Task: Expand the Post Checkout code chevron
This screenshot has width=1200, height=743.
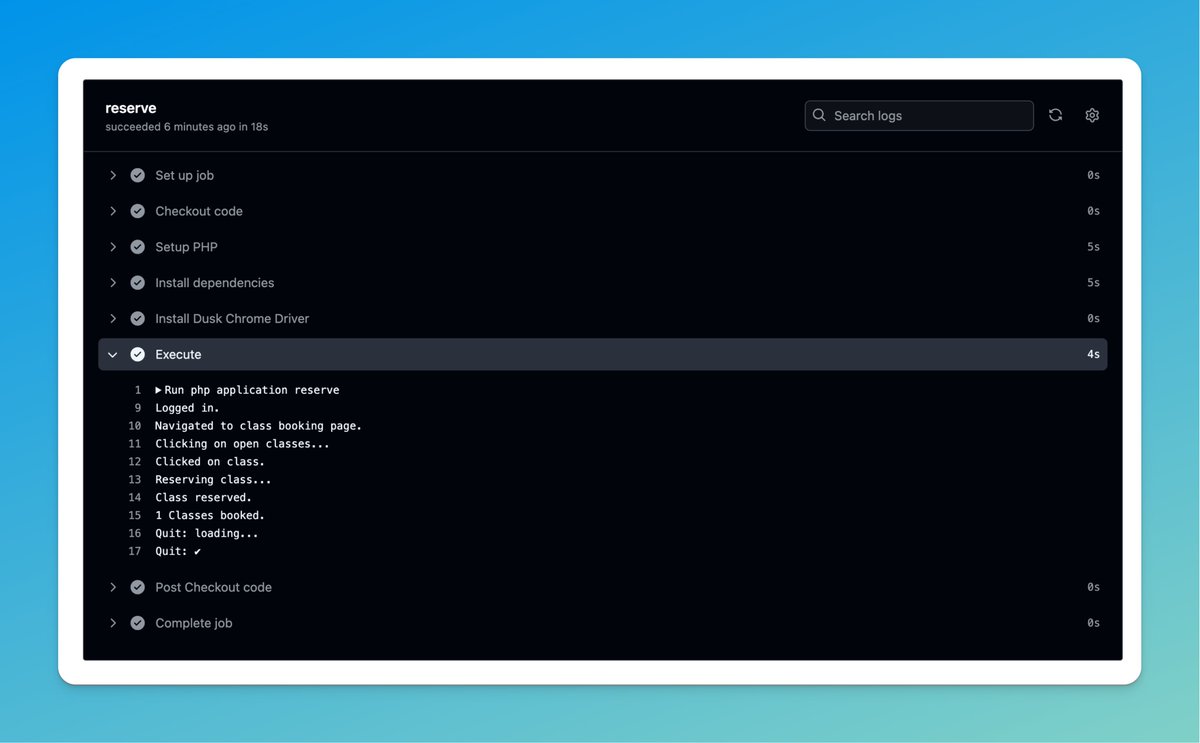Action: (x=113, y=587)
